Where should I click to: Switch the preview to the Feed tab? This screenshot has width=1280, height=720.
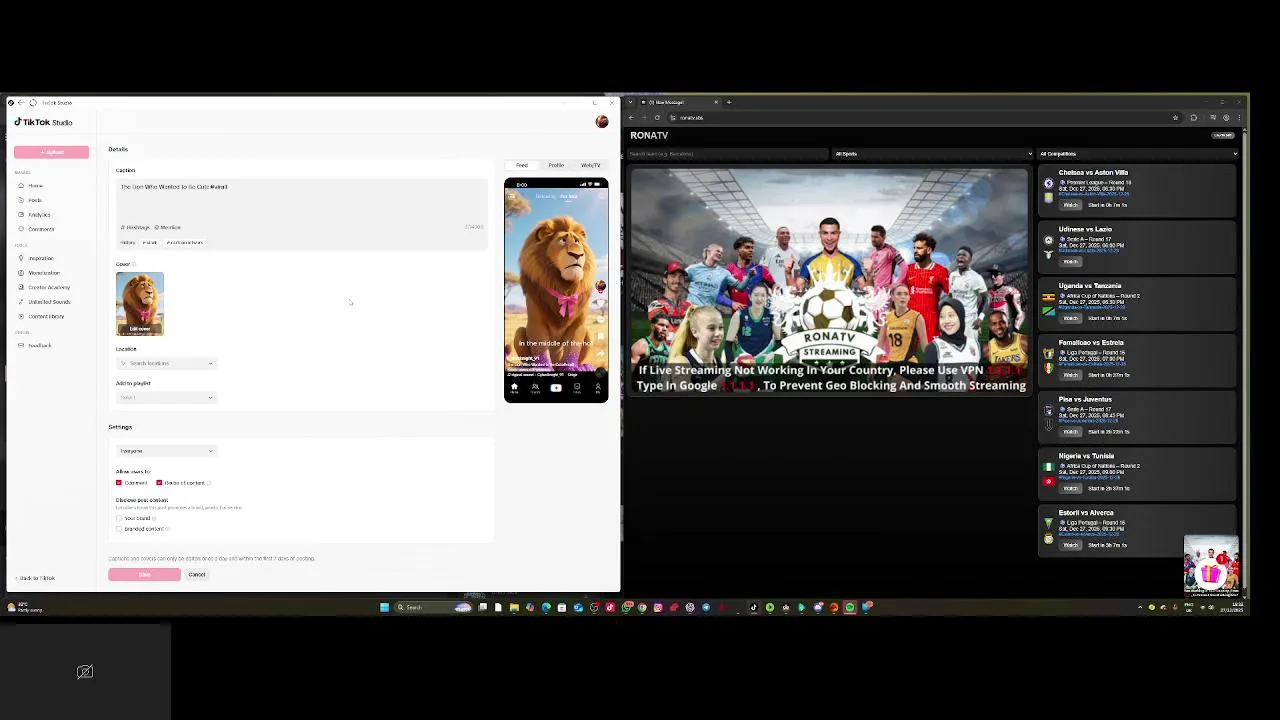(x=522, y=165)
